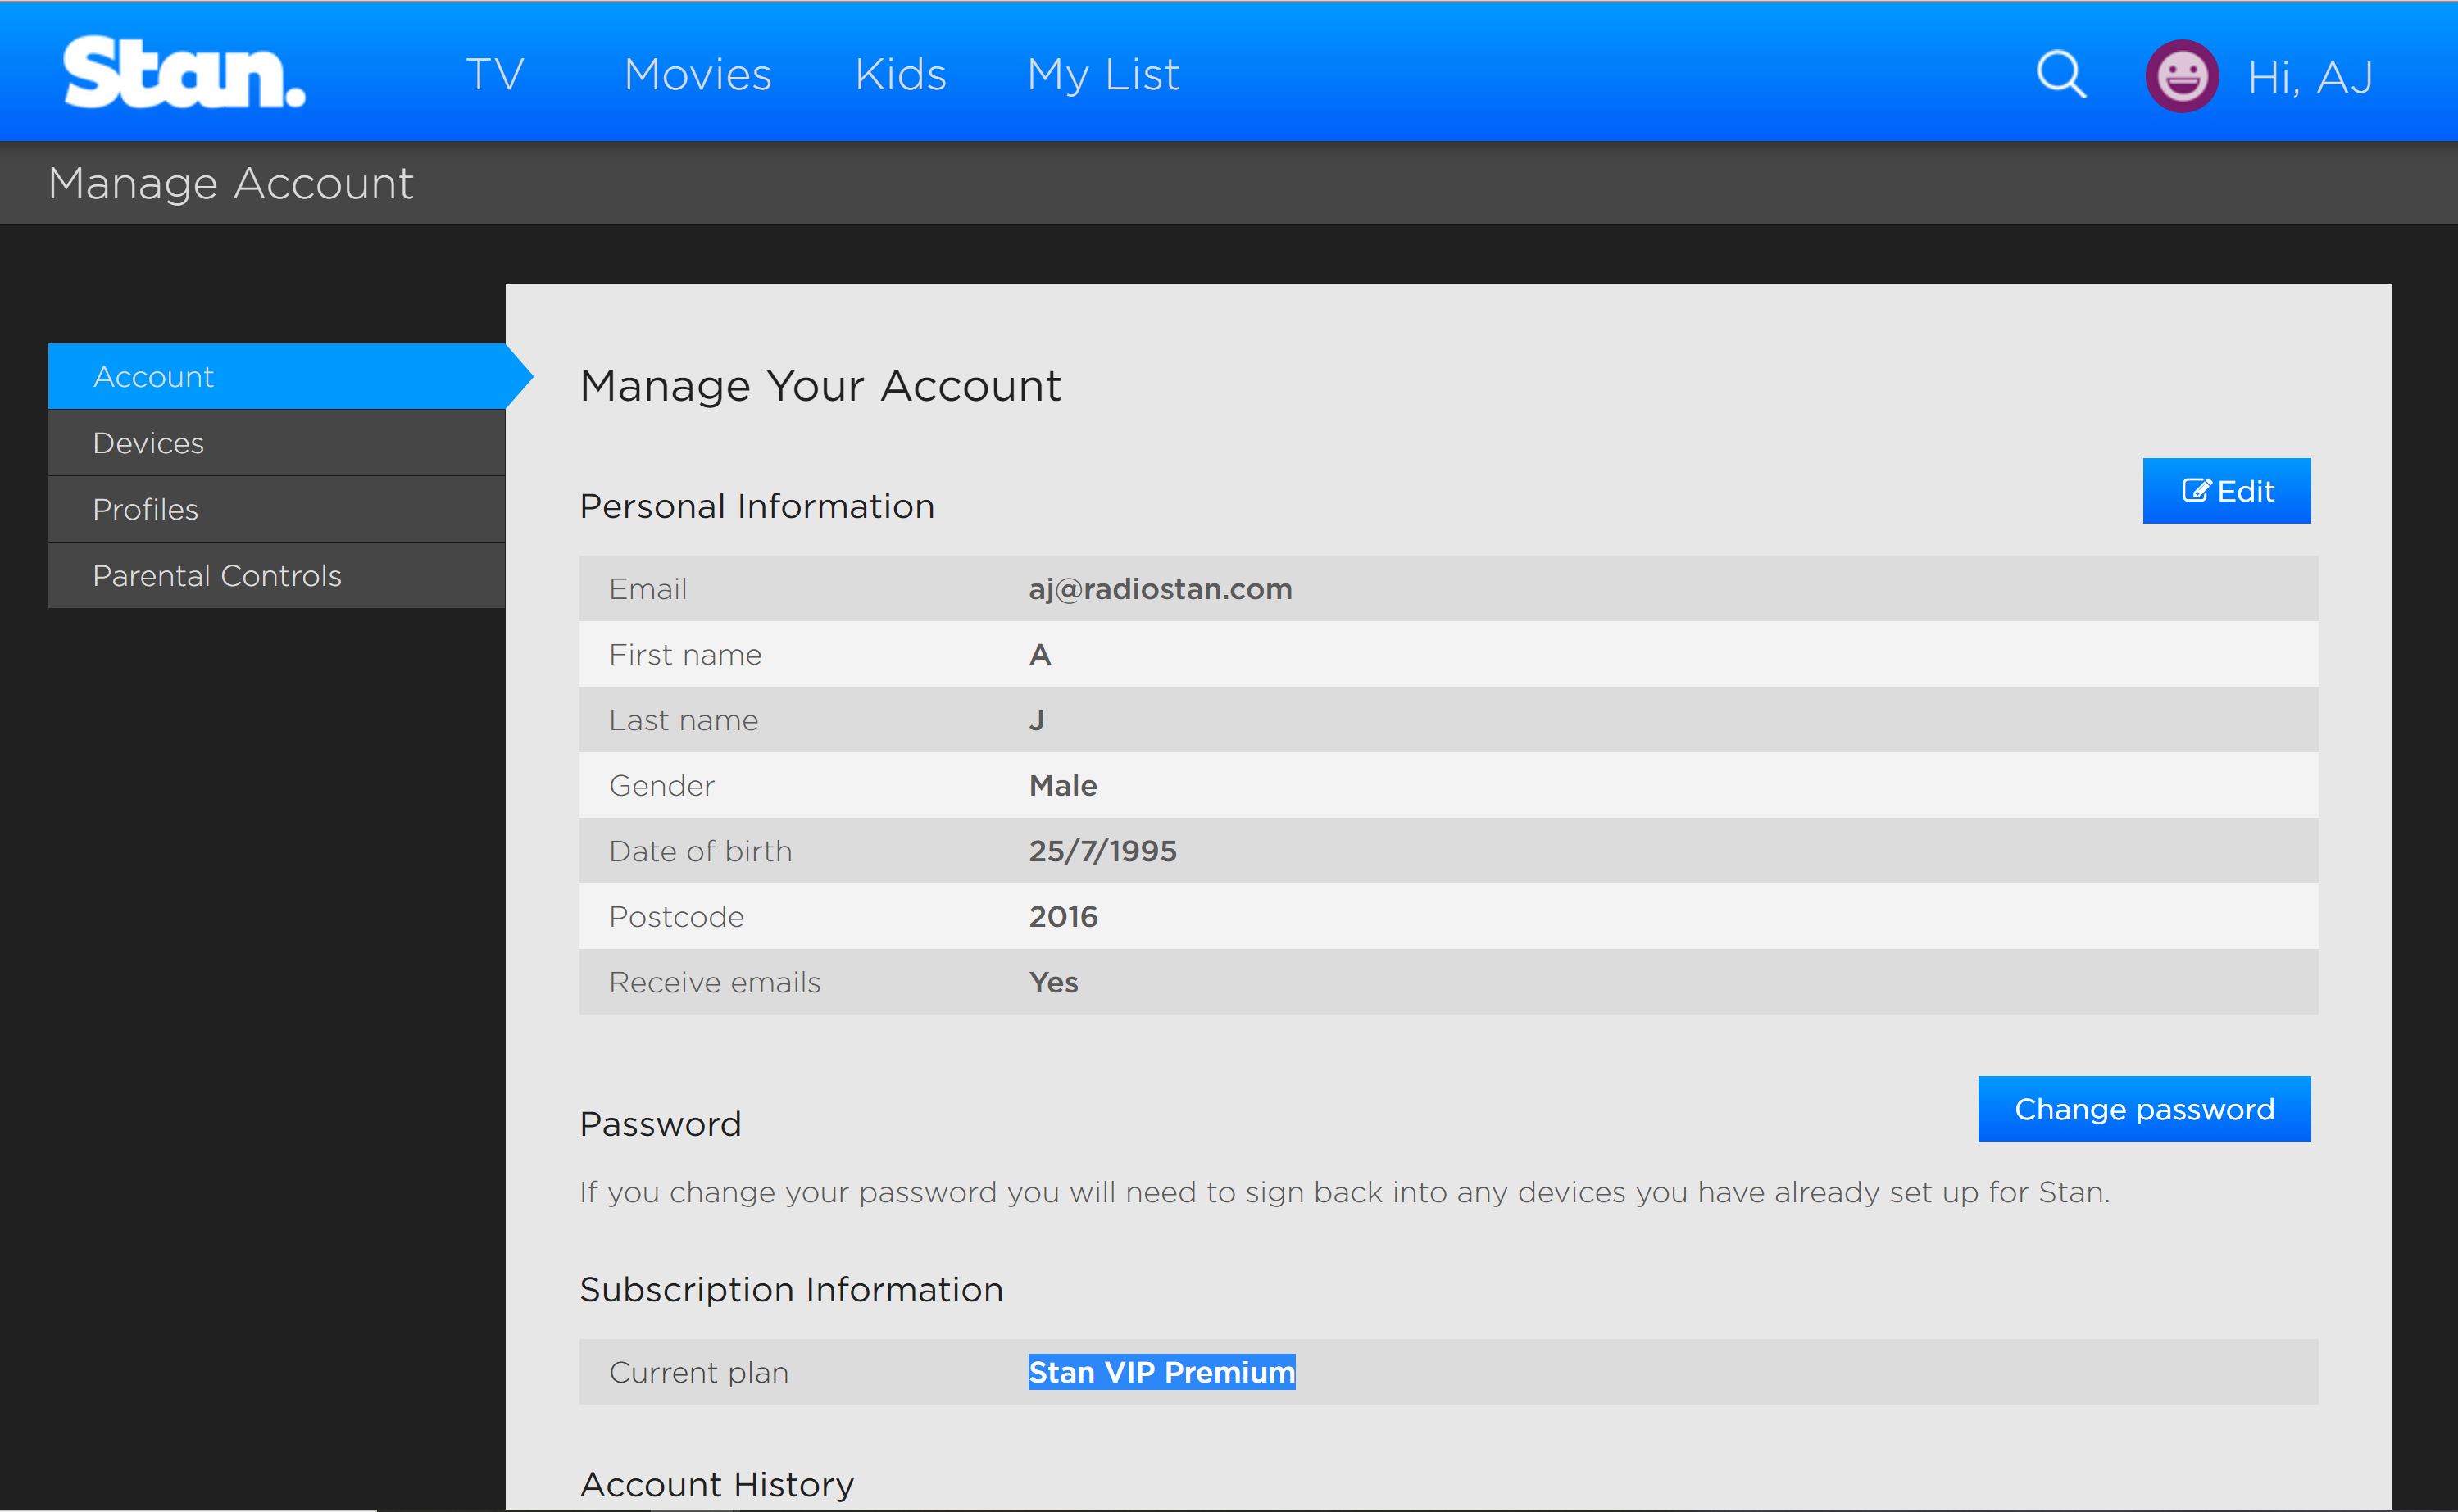Image resolution: width=2458 pixels, height=1512 pixels.
Task: Navigate to Kids content
Action: point(900,75)
